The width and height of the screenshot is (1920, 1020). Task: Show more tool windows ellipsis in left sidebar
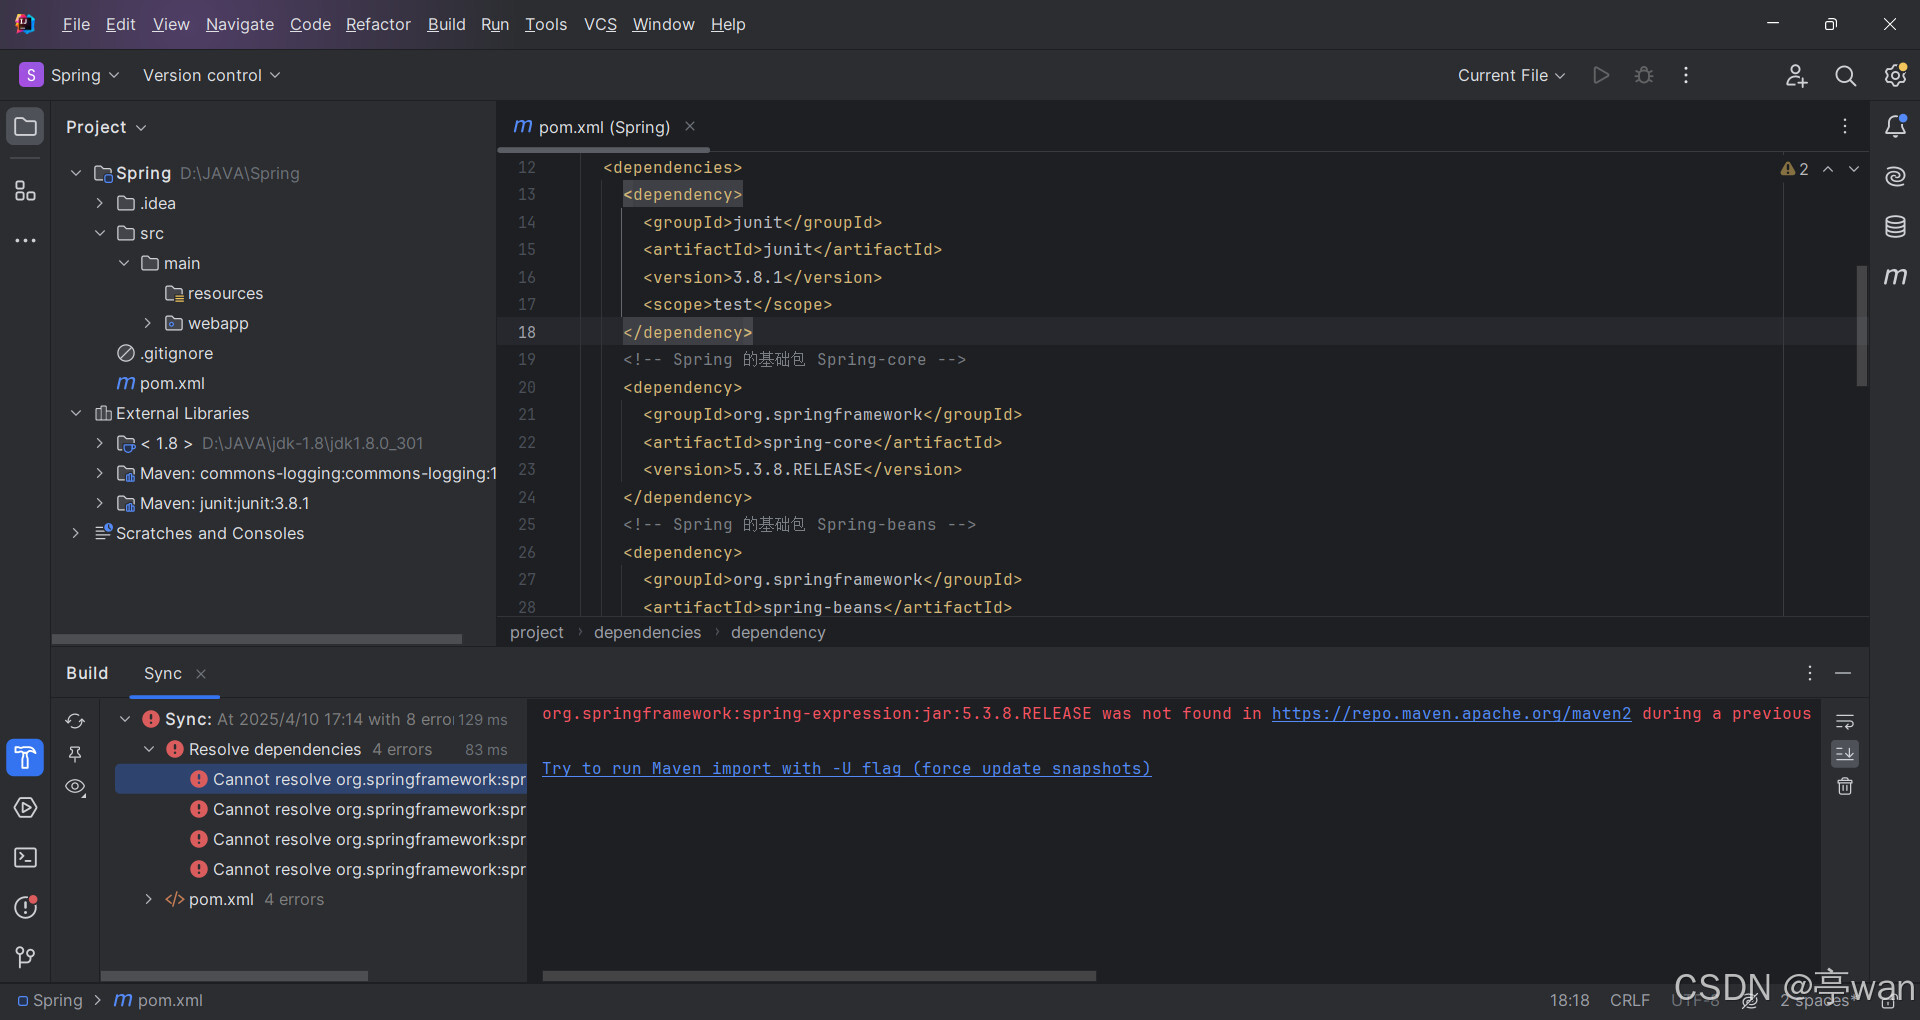(x=26, y=241)
